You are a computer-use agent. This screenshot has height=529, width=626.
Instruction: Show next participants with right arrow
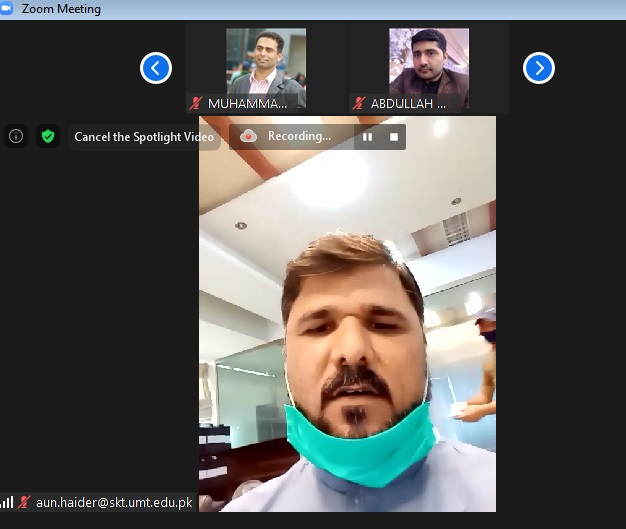click(539, 68)
